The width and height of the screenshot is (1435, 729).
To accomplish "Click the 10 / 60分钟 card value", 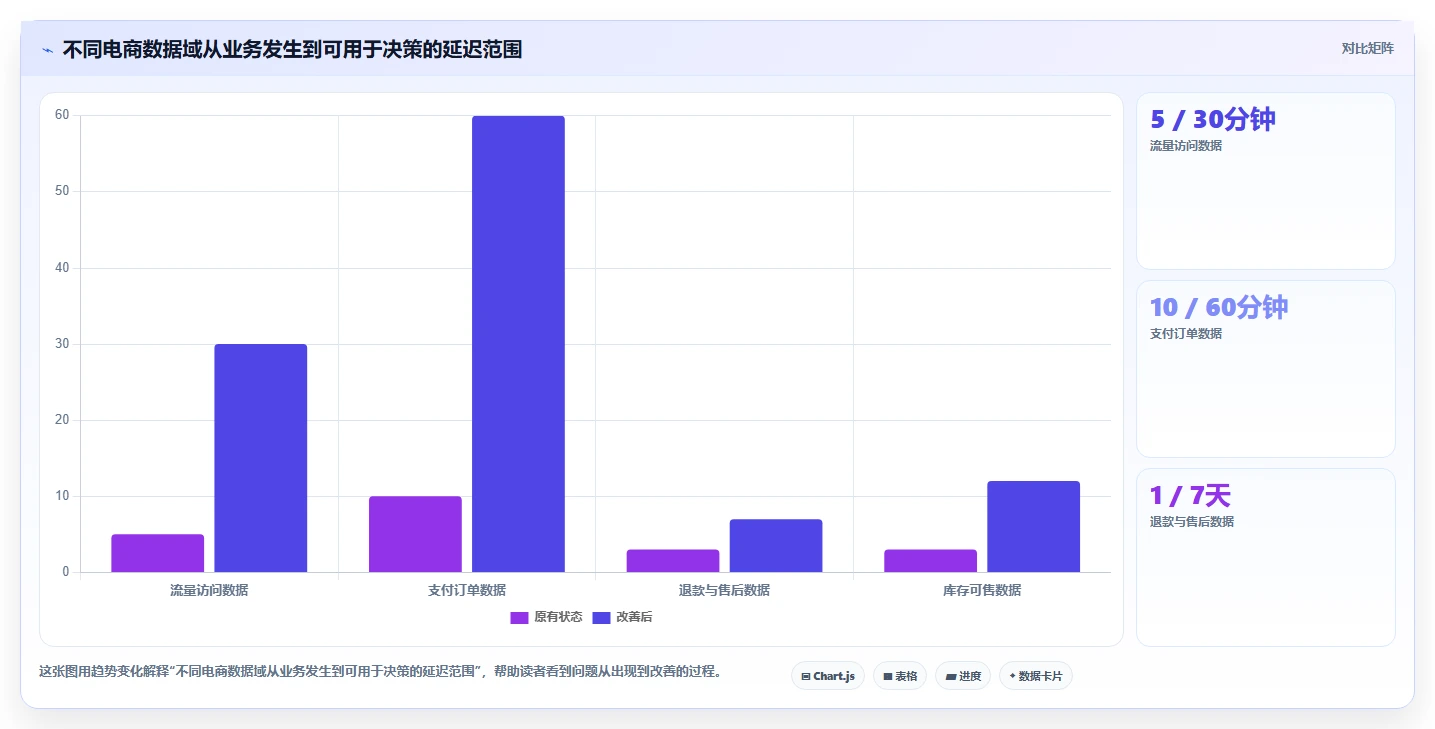I will (x=1219, y=307).
